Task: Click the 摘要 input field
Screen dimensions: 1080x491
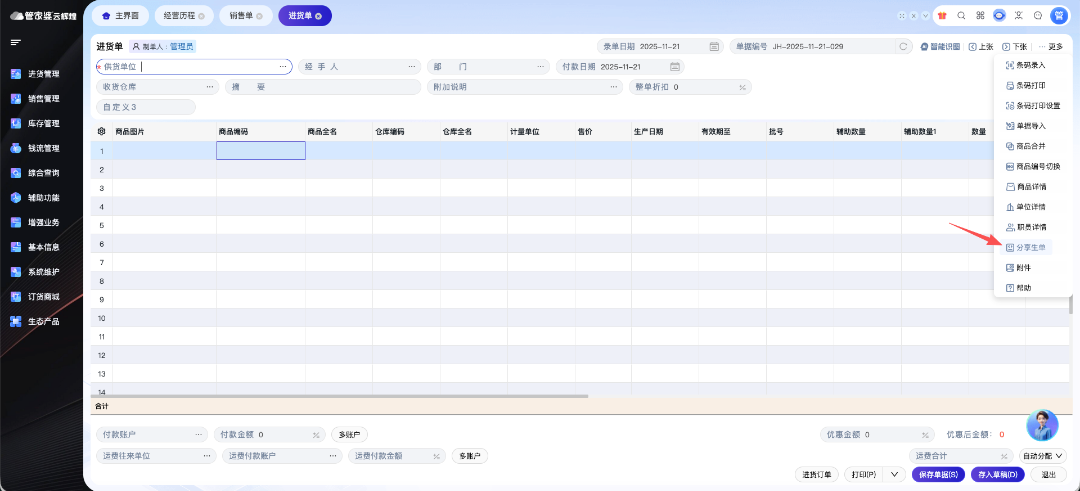Action: [x=340, y=87]
